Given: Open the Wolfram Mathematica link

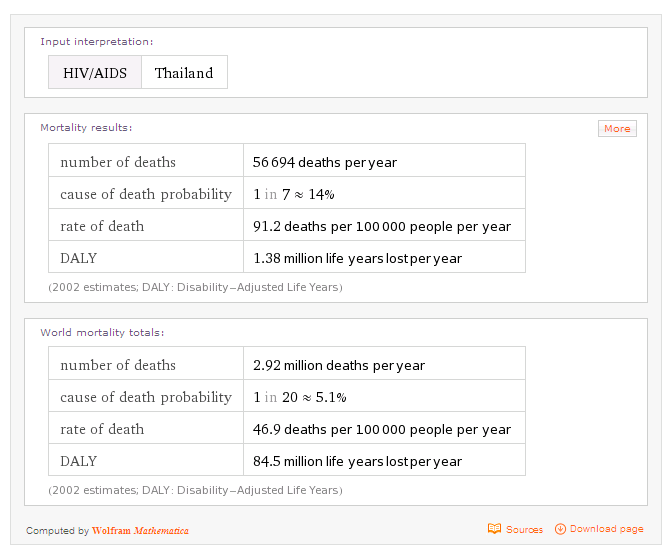Looking at the screenshot, I should click(x=140, y=531).
